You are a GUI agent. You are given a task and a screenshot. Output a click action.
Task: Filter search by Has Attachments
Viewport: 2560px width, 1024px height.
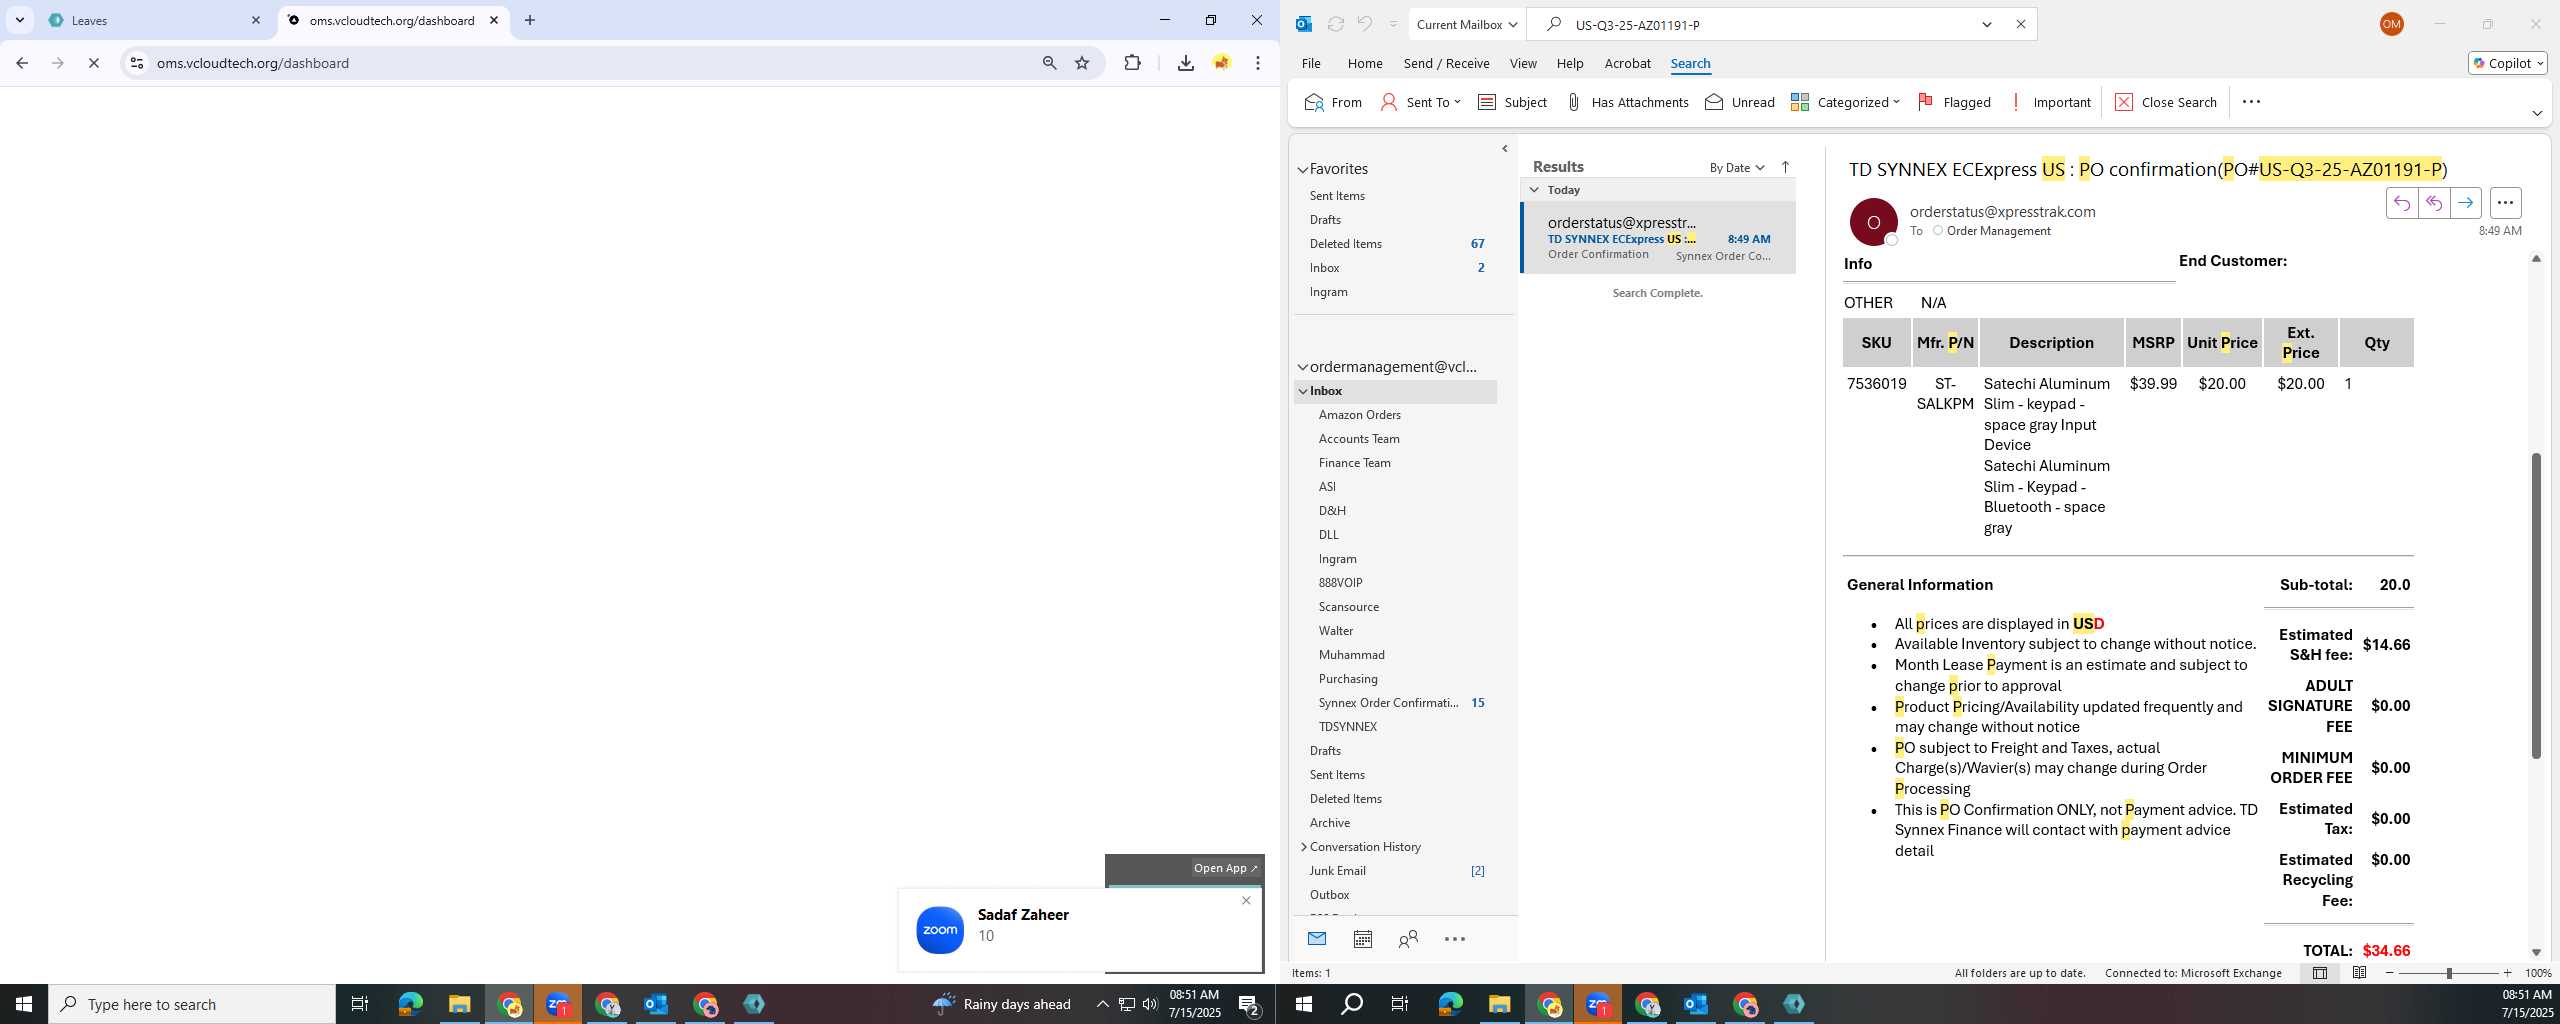pos(1626,102)
